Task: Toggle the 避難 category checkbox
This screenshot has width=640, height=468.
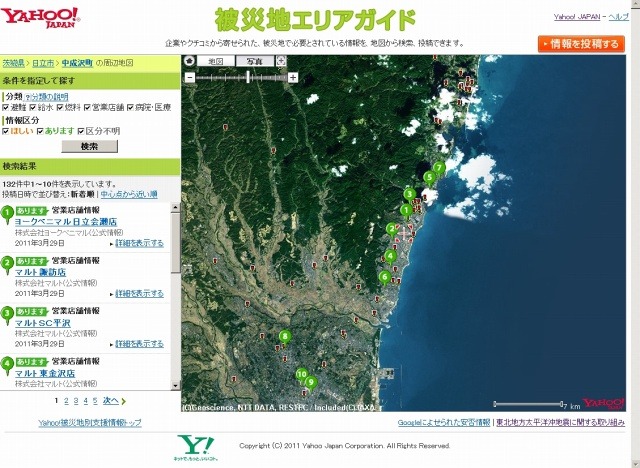Action: click(x=5, y=108)
